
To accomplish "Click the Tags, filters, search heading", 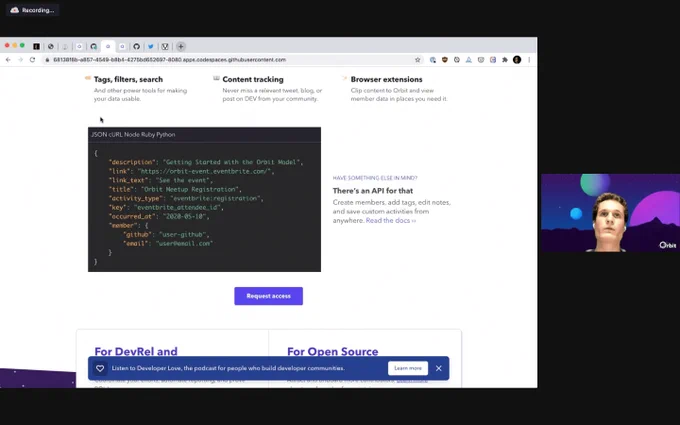I will pos(128,79).
